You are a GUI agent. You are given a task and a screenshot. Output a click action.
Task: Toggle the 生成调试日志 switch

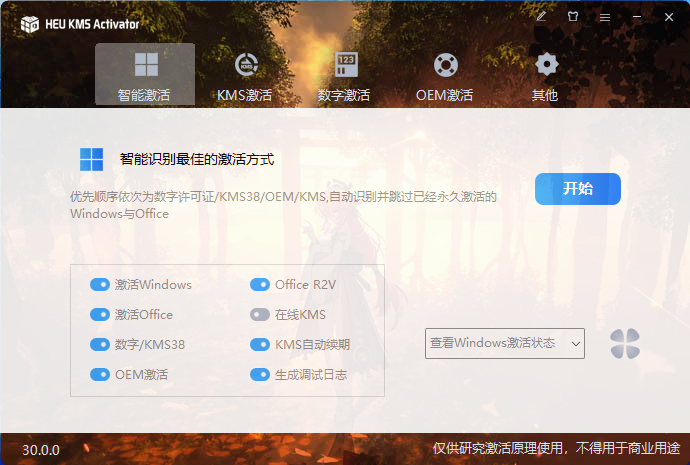click(x=260, y=375)
